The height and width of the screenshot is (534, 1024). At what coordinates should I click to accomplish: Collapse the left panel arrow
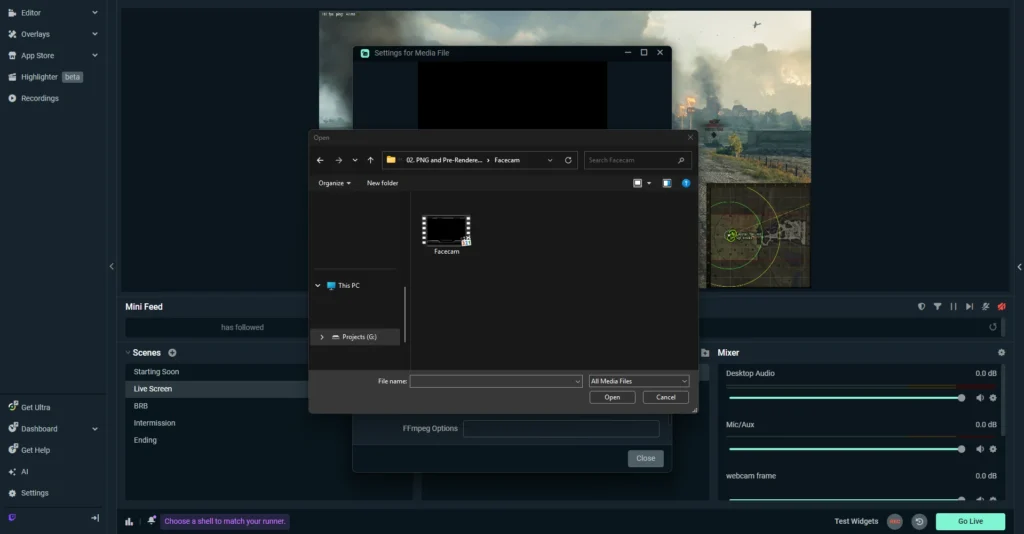112,266
